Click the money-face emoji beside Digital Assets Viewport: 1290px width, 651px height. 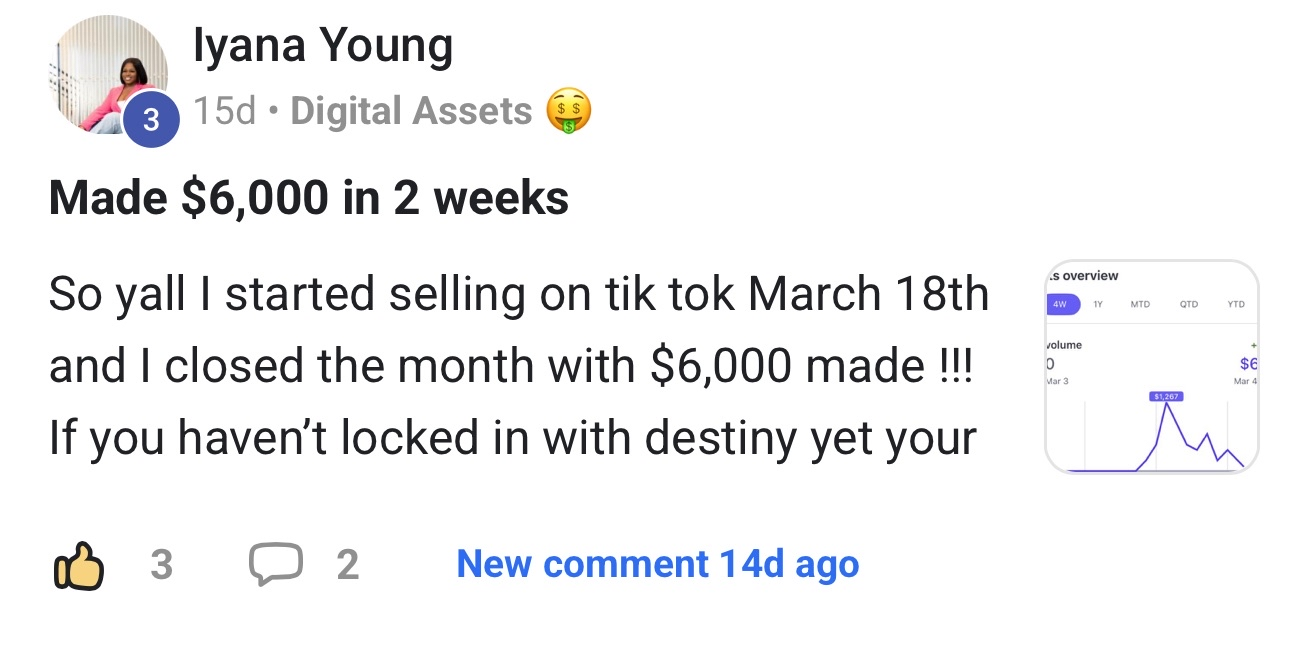click(x=568, y=111)
